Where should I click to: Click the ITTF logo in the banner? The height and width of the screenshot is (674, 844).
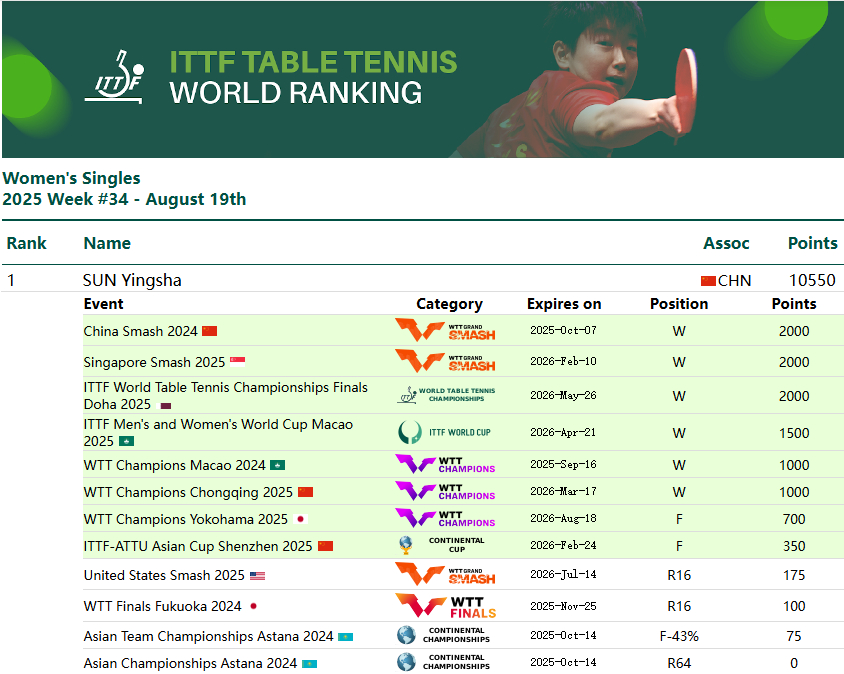pos(114,77)
